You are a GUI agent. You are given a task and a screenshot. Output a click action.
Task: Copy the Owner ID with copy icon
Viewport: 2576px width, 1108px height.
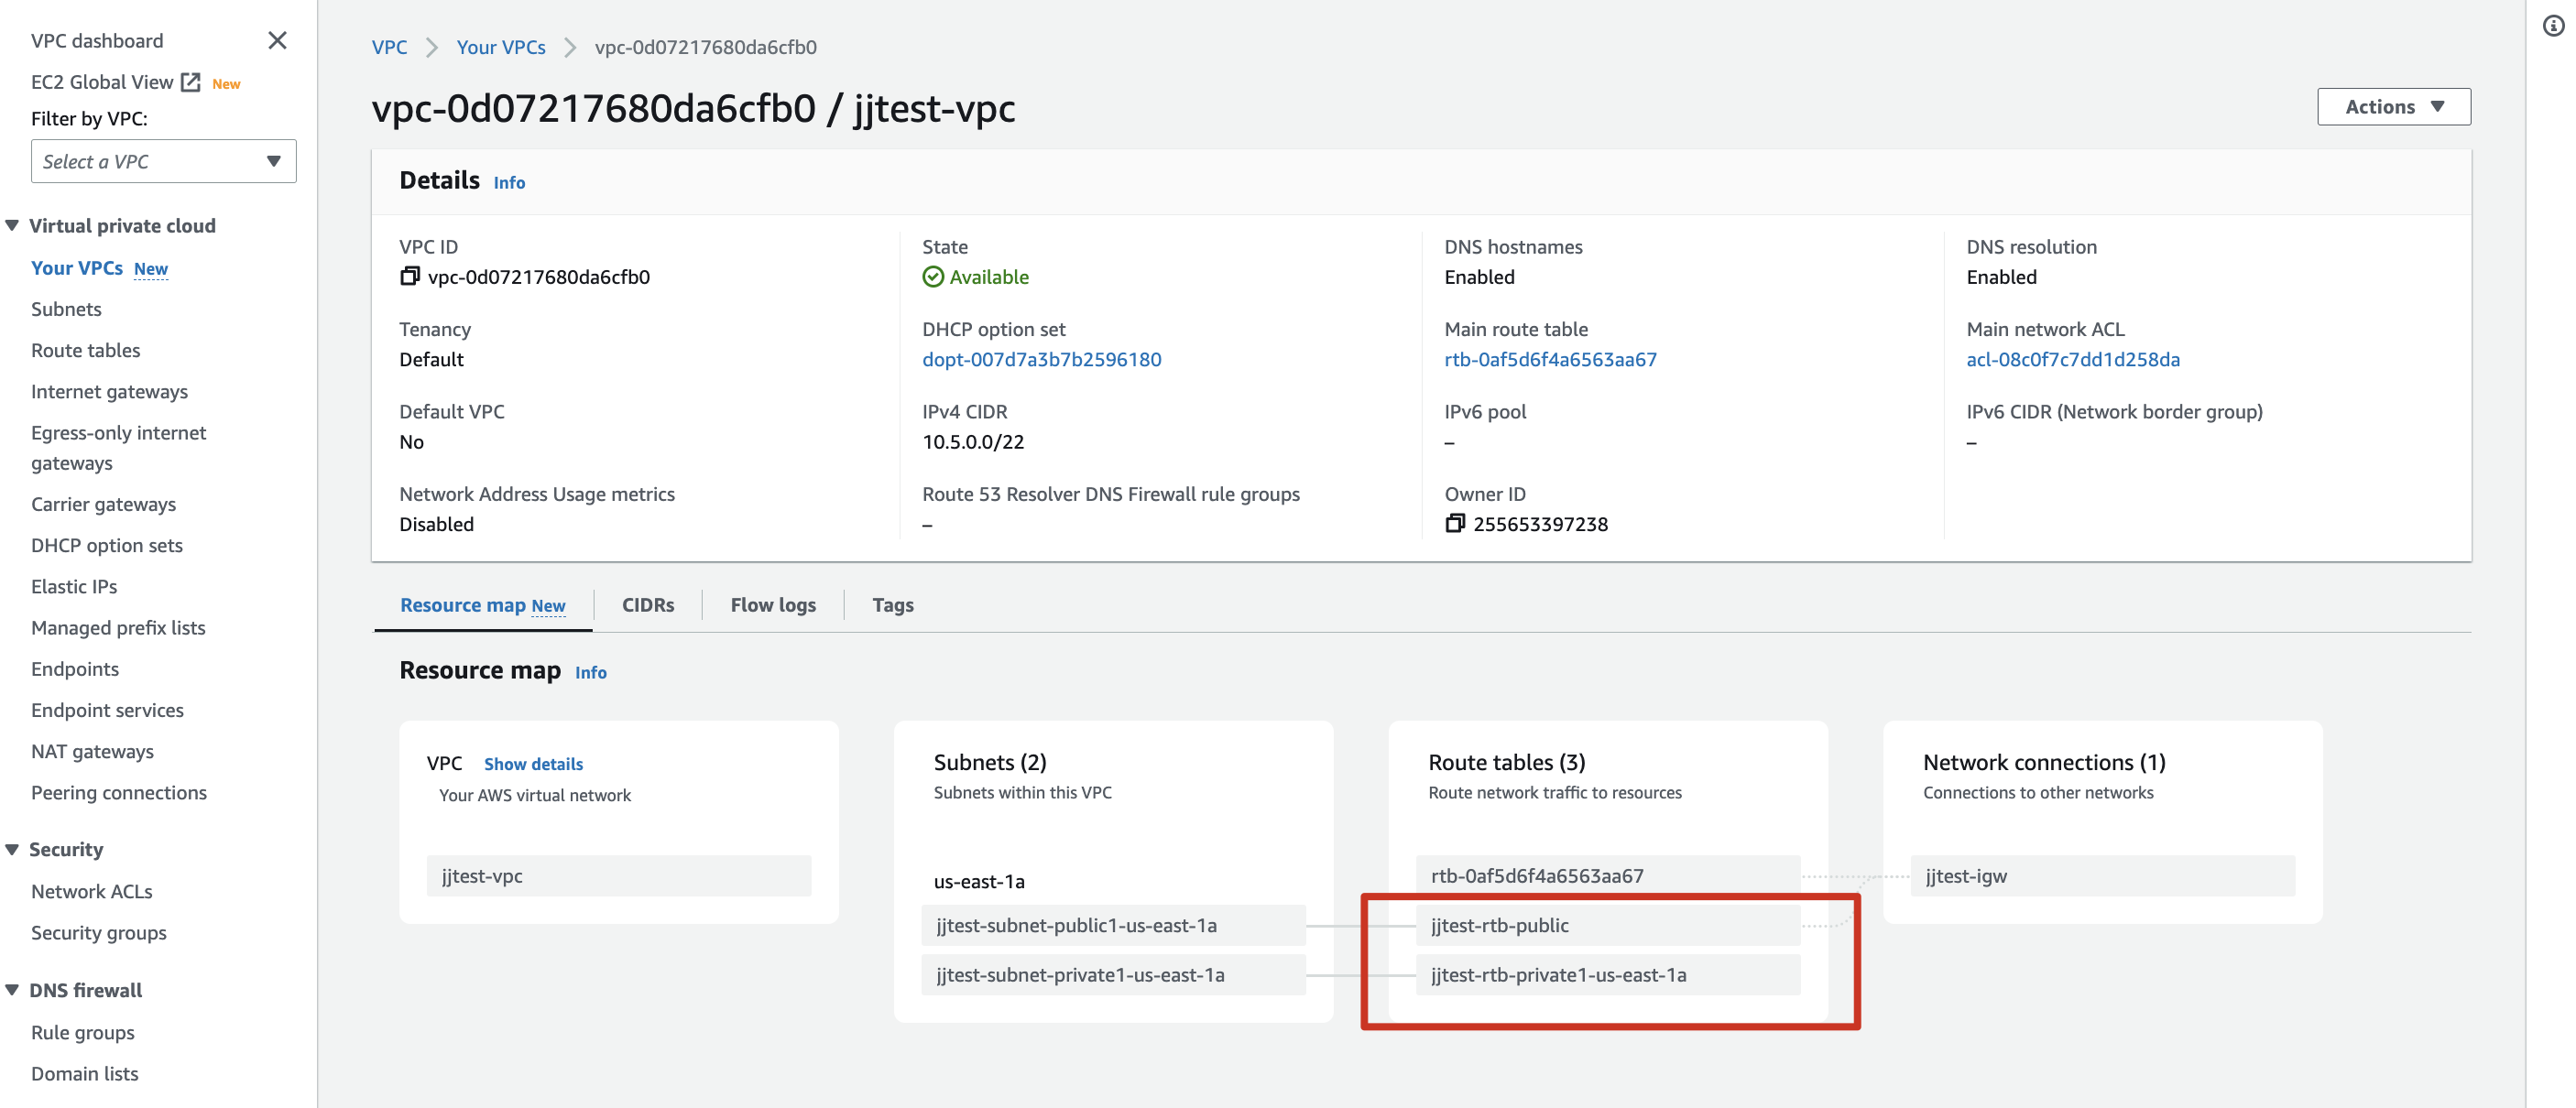click(x=1454, y=523)
